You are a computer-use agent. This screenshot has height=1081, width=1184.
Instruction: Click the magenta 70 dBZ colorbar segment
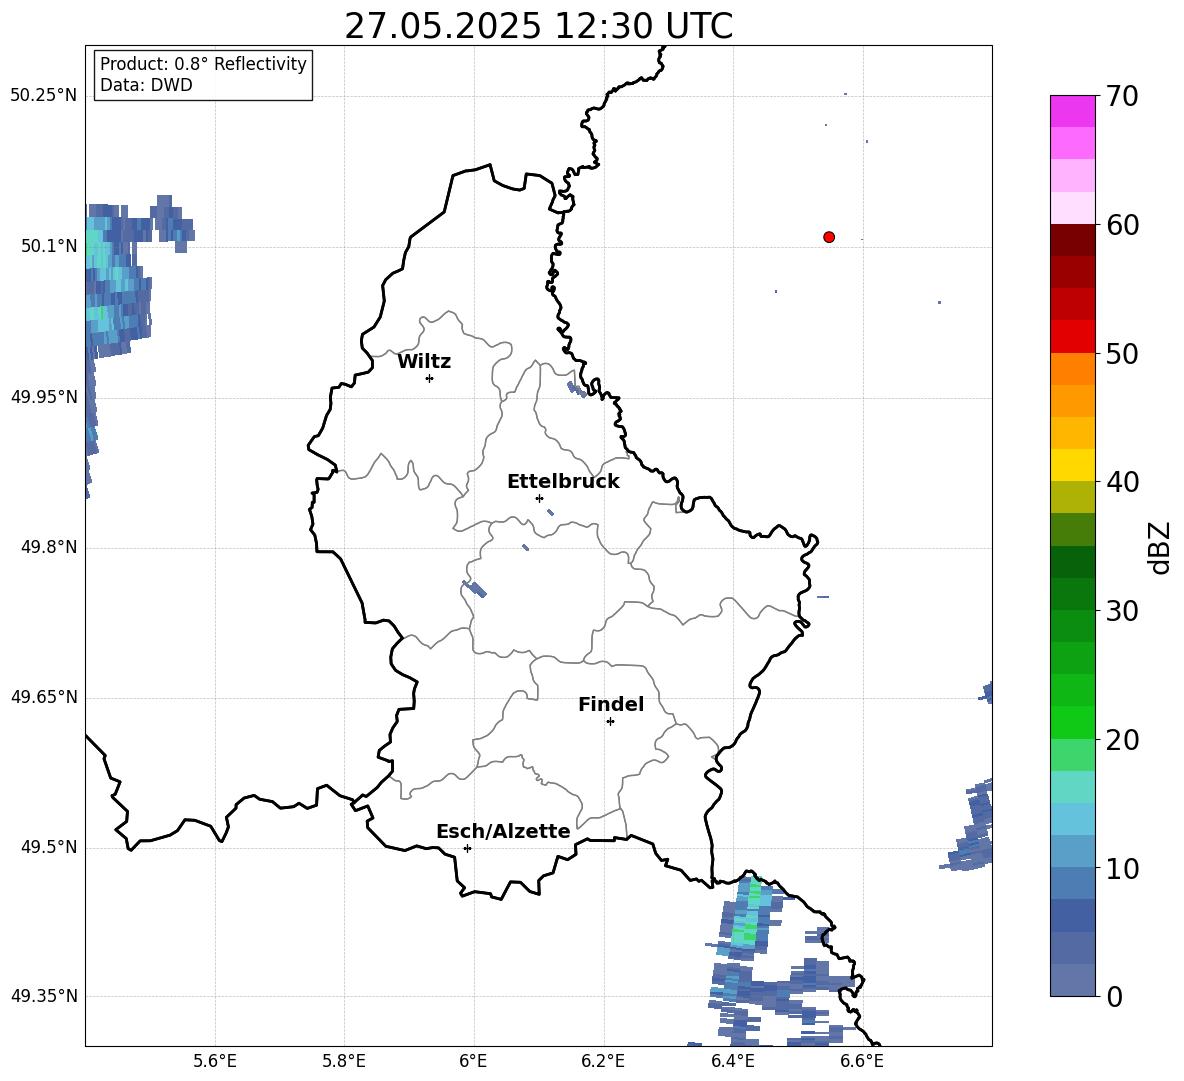coord(1072,111)
